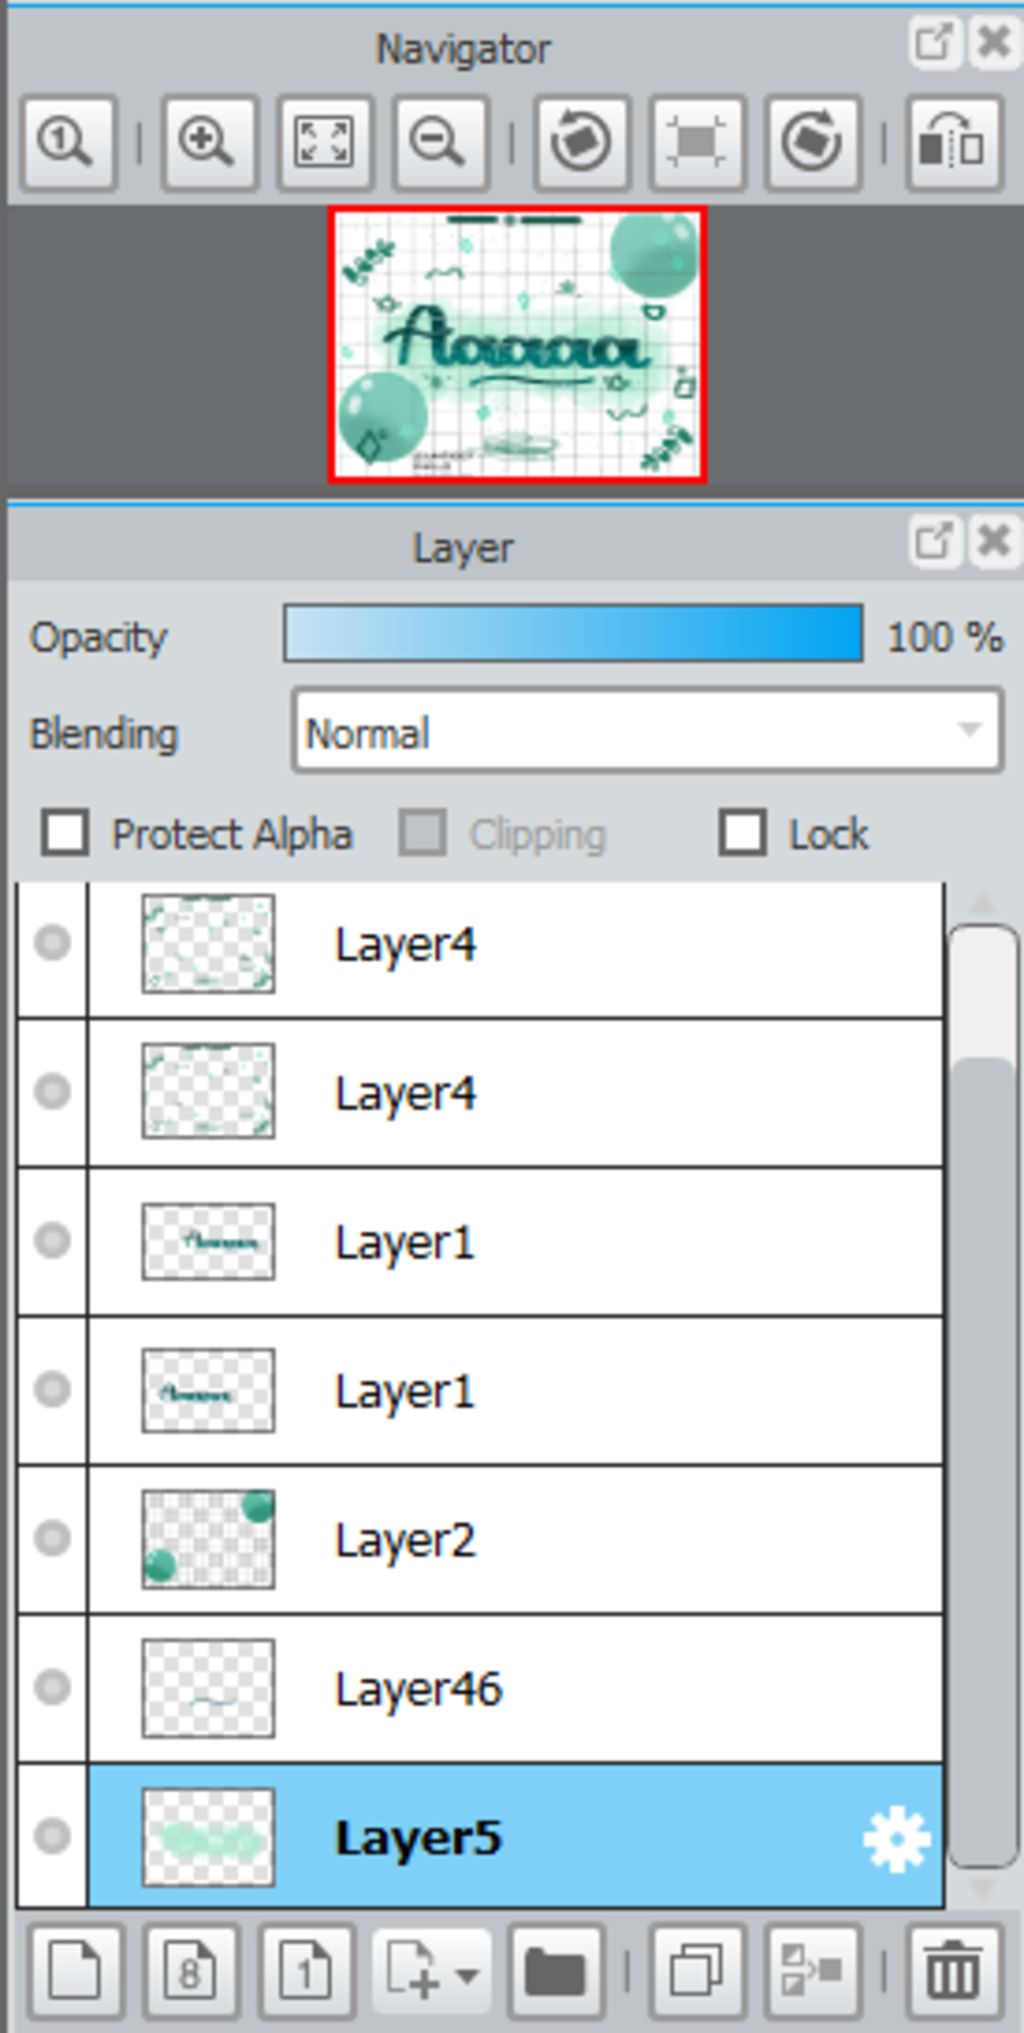Duplicate the selected layer
The height and width of the screenshot is (2033, 1024).
click(697, 1972)
